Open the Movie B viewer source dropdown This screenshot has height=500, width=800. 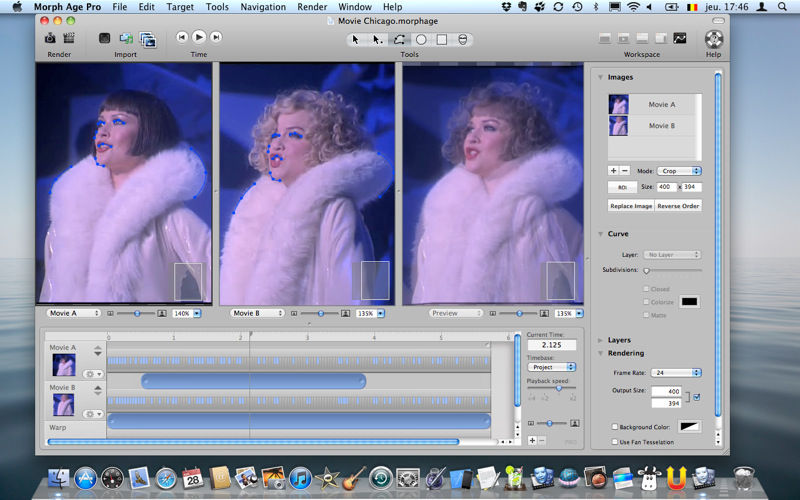tap(257, 313)
